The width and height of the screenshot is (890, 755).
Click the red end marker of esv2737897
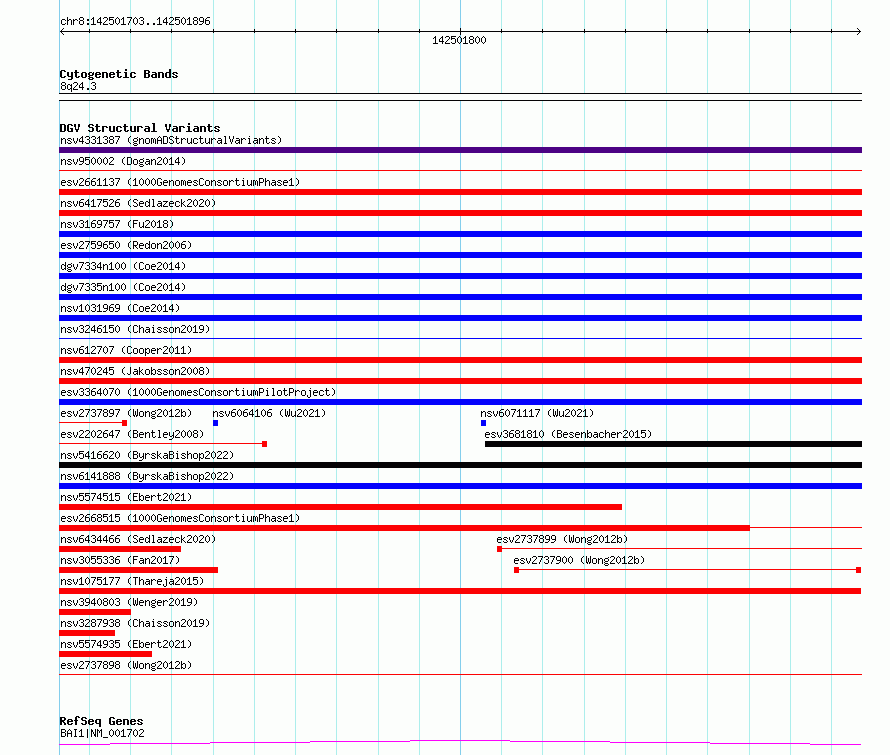click(124, 423)
